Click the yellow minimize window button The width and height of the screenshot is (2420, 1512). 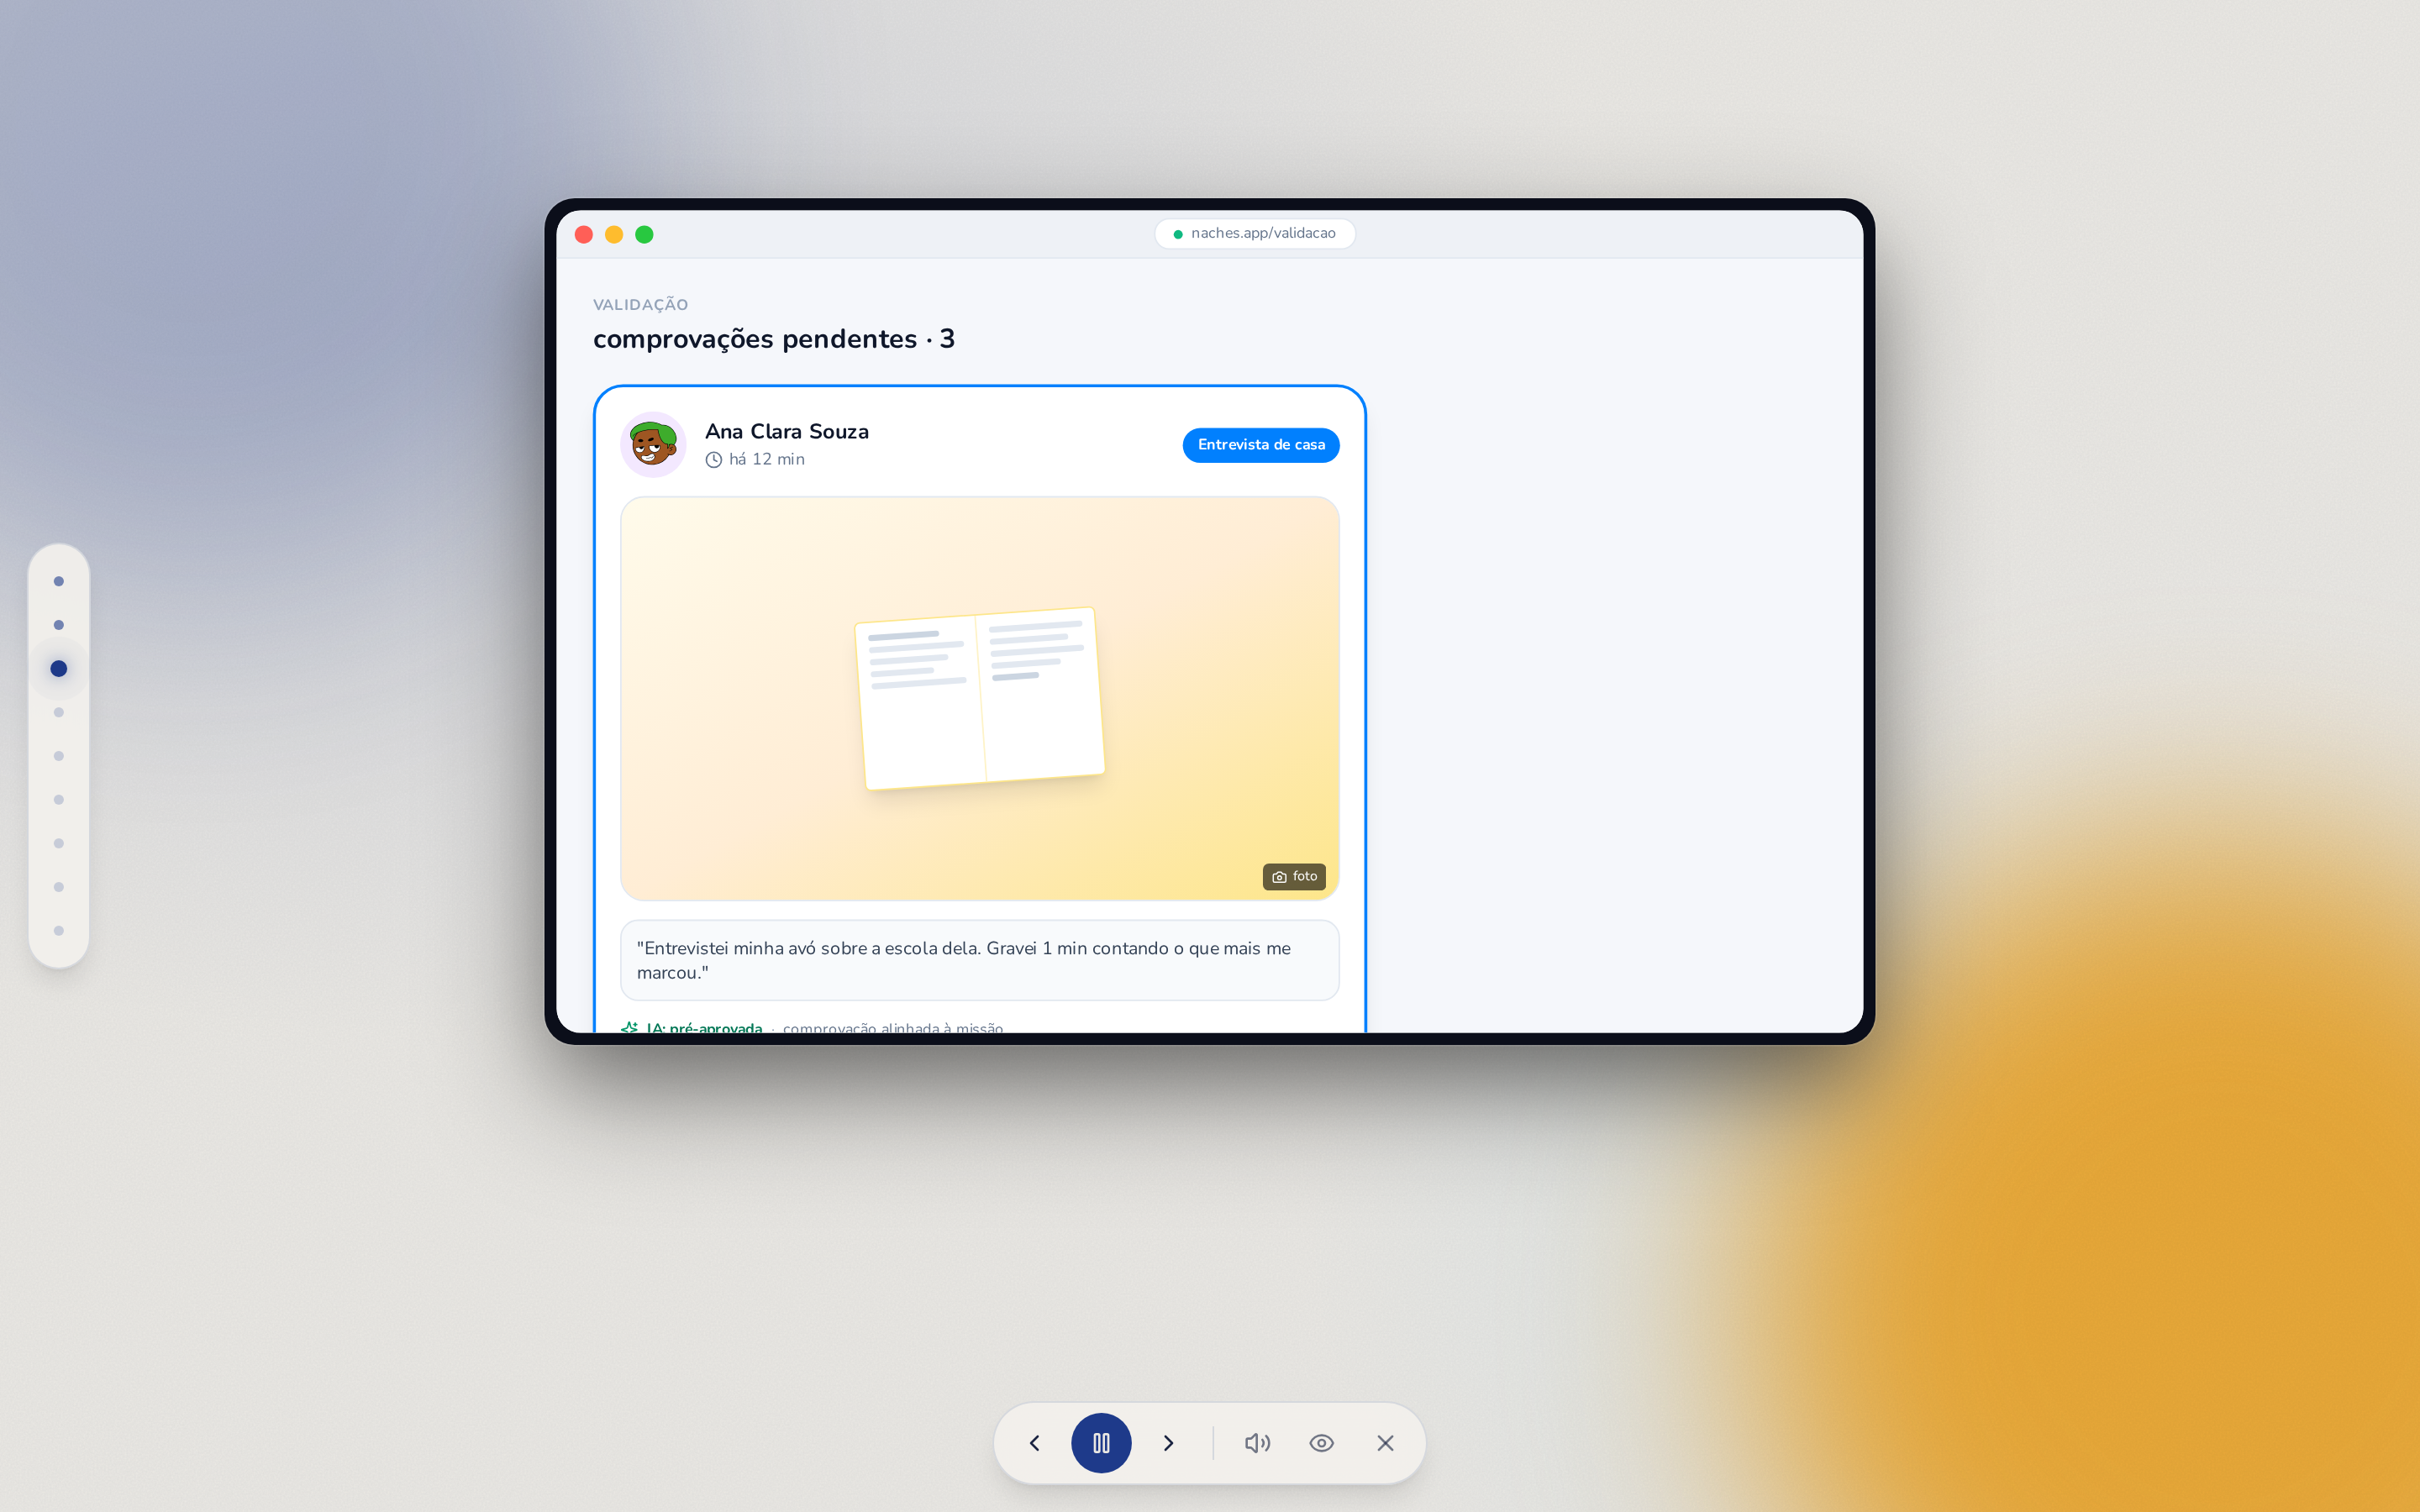[614, 234]
